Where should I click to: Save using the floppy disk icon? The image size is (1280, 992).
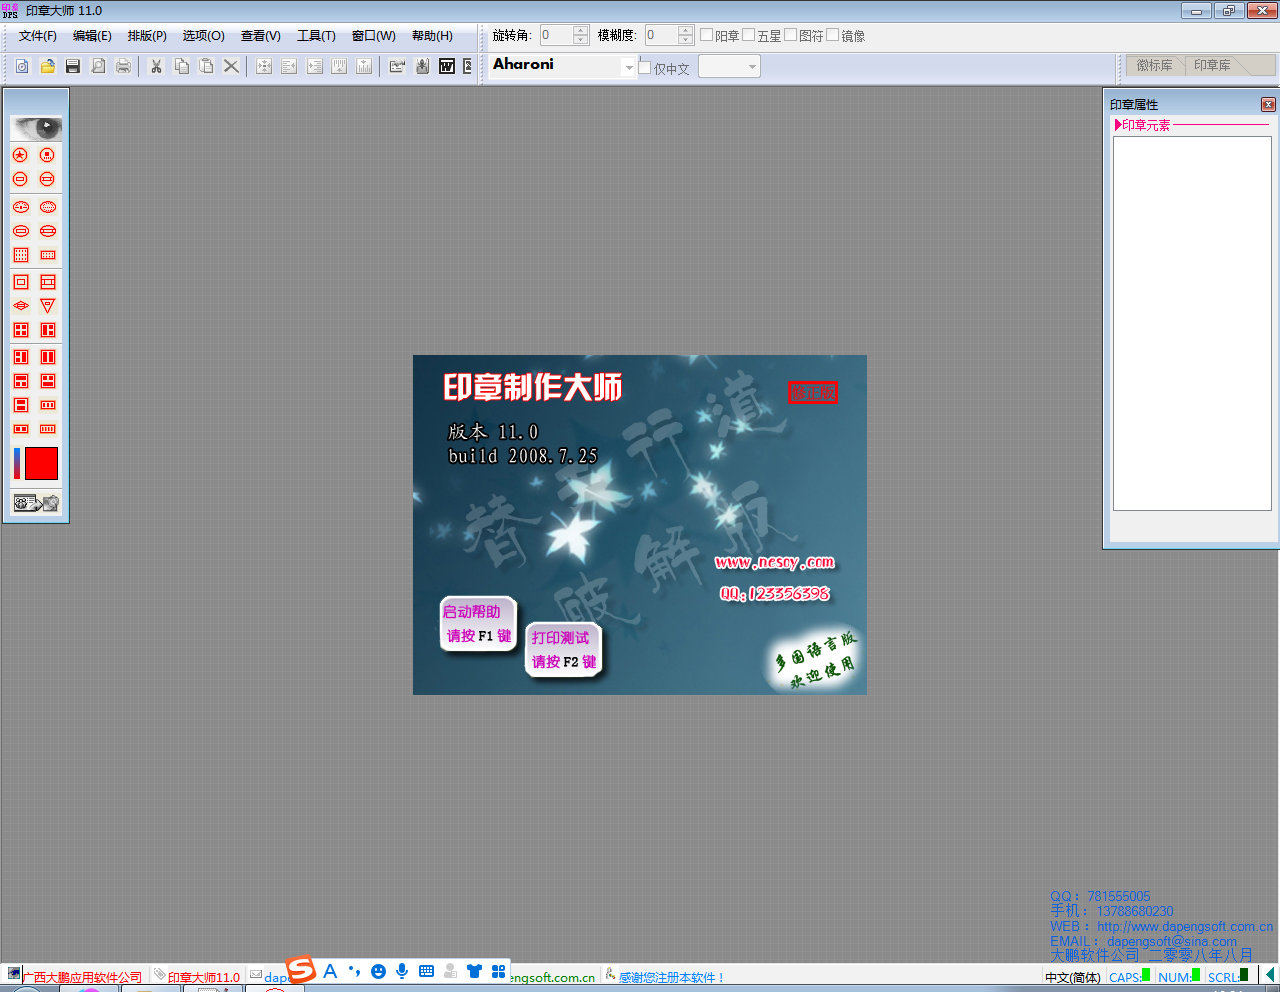coord(72,66)
